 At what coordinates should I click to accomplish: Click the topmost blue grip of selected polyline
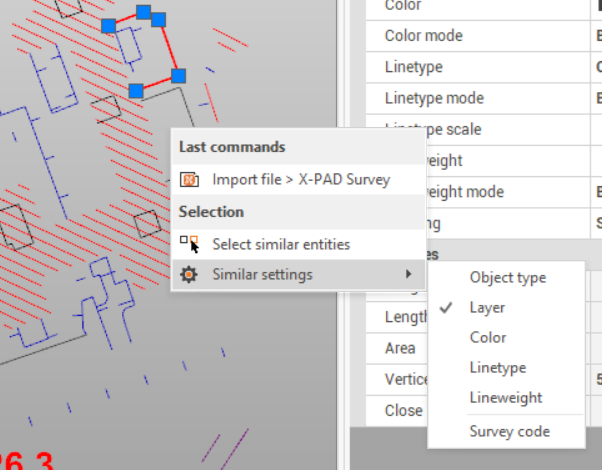point(143,12)
